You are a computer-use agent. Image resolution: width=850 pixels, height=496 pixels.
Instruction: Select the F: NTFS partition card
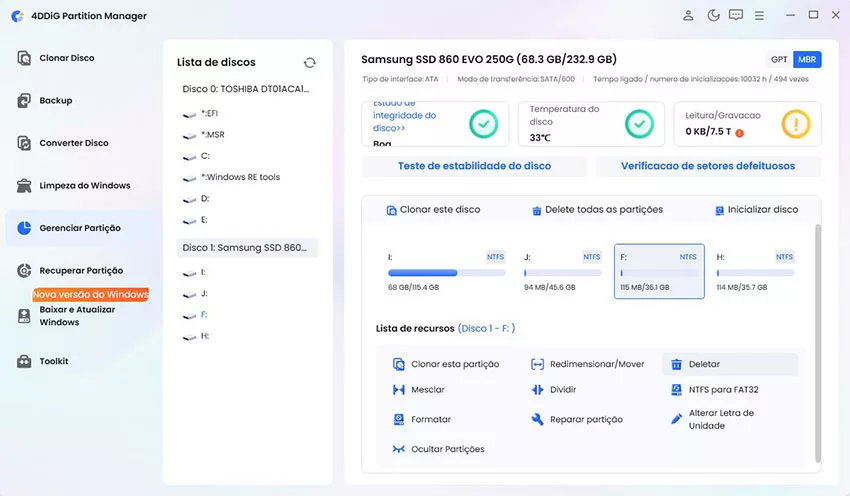pos(659,272)
